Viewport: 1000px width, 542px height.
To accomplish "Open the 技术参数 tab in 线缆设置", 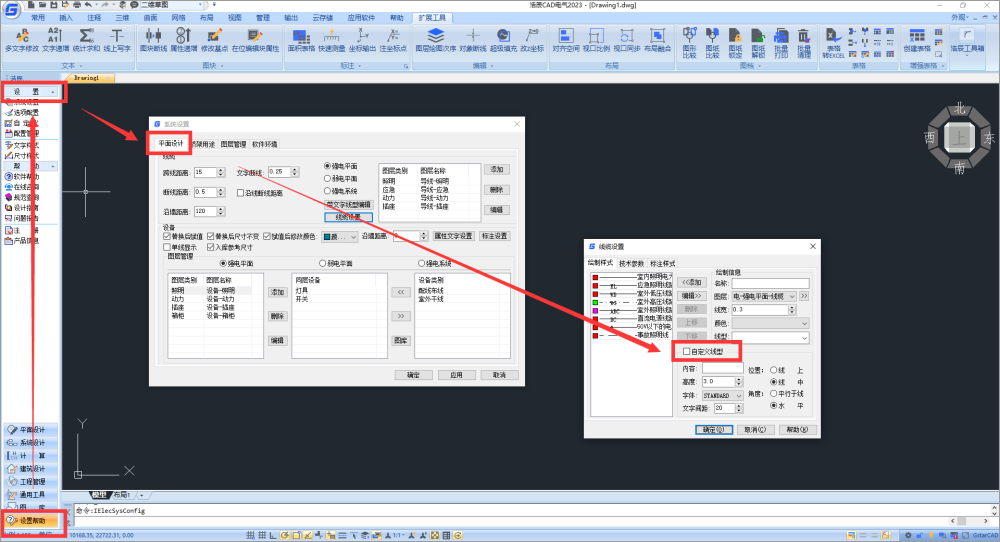I will (631, 263).
